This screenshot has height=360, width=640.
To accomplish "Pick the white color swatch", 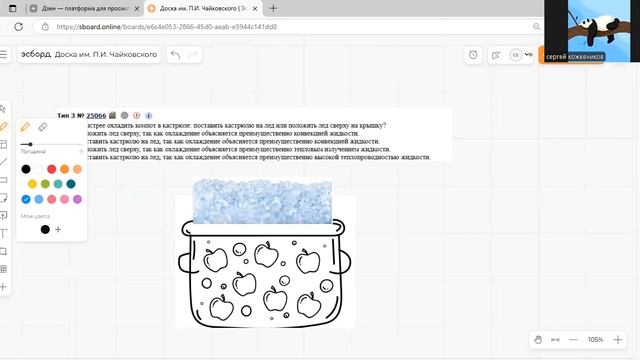I will pyautogui.click(x=39, y=169).
